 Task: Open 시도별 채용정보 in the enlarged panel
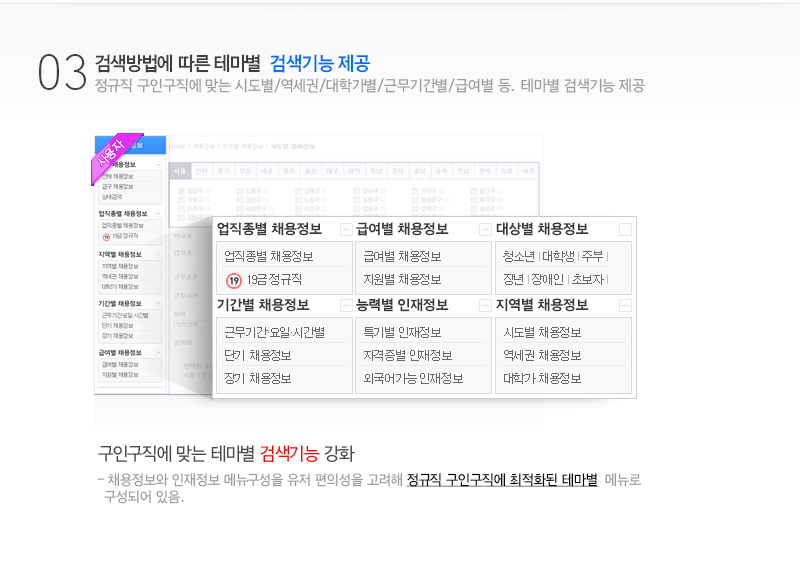point(542,333)
